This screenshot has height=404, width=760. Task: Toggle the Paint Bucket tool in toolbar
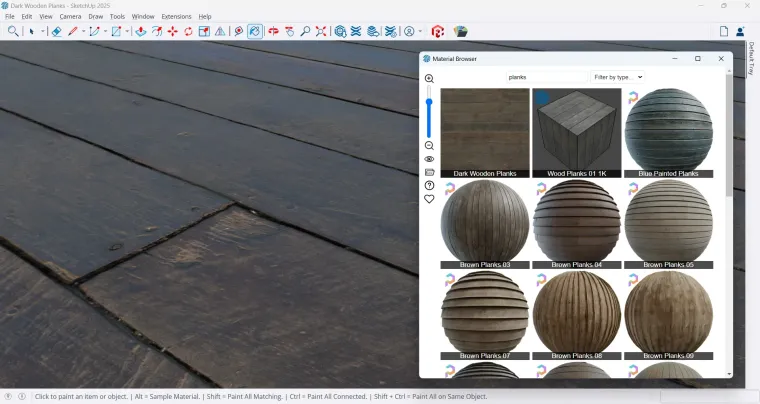click(x=255, y=31)
